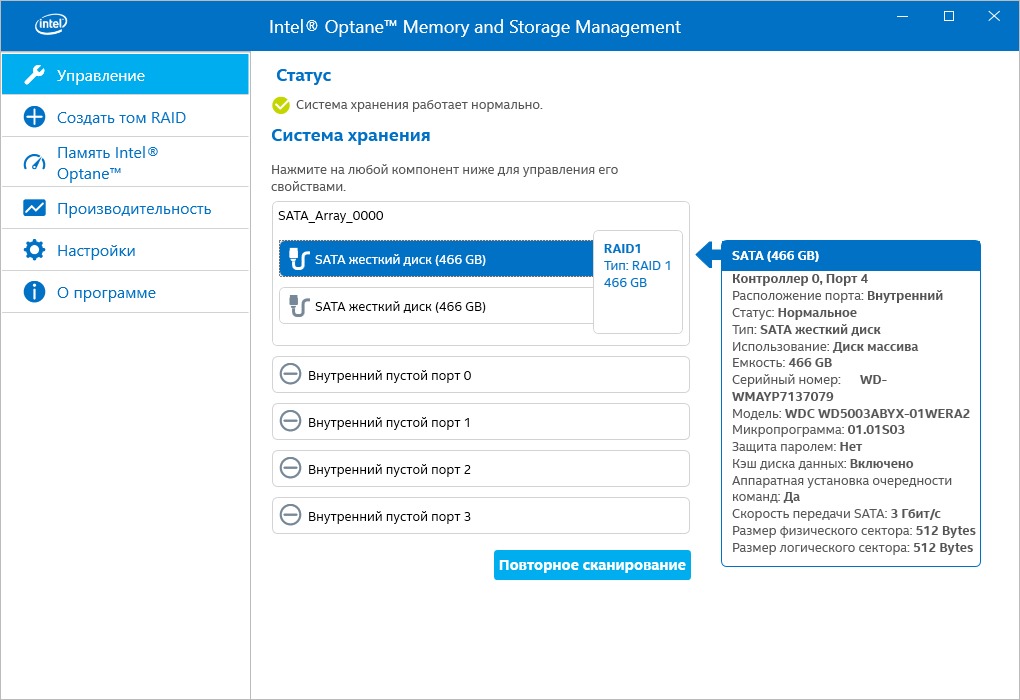Image resolution: width=1020 pixels, height=700 pixels.
Task: Click the info icon beside О программе
Action: pyautogui.click(x=34, y=292)
